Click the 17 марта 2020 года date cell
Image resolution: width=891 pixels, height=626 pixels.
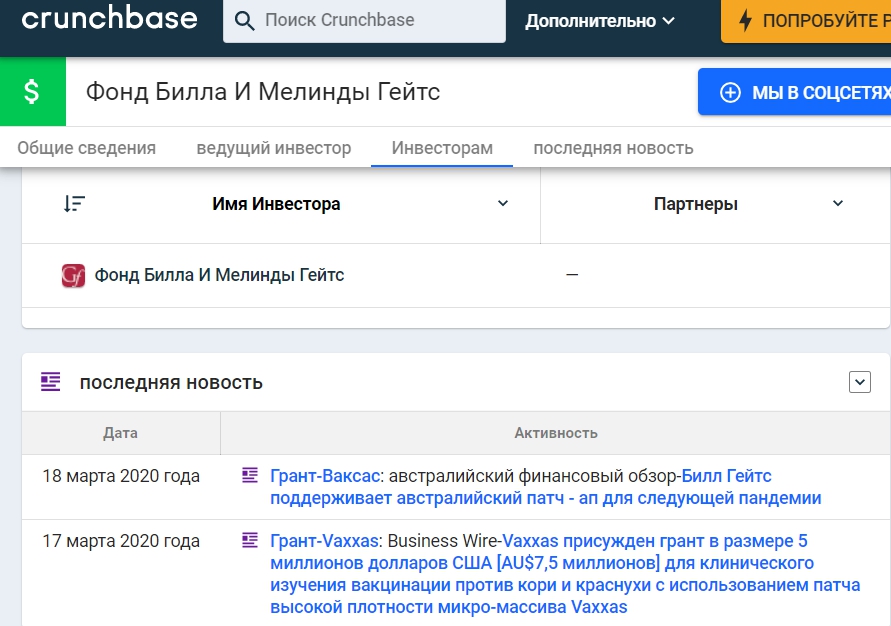tap(121, 541)
